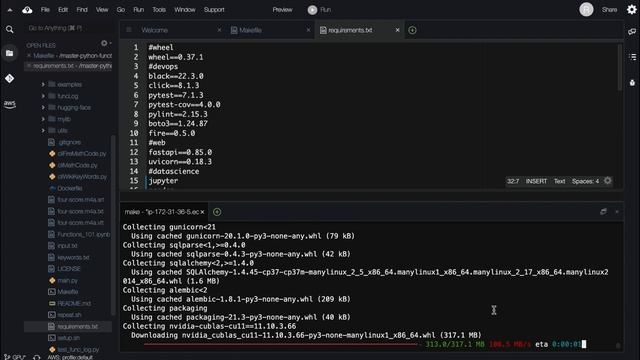The width and height of the screenshot is (640, 360).
Task: Open the Source Control panel
Action: 10,78
